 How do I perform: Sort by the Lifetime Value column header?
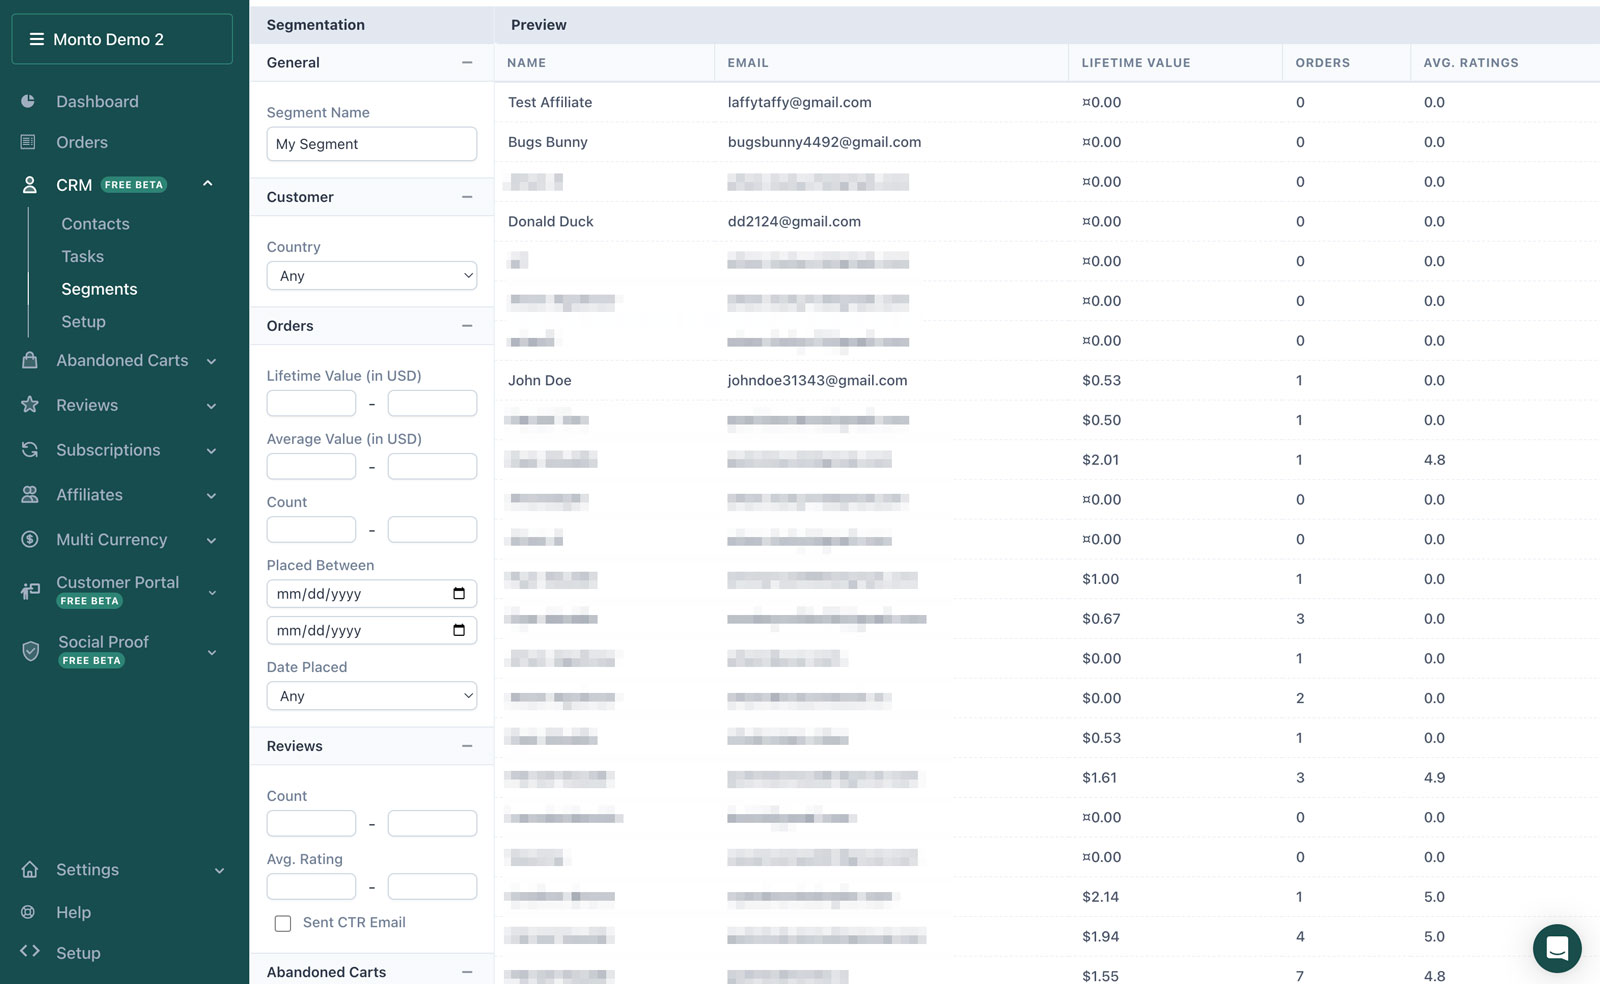click(x=1136, y=62)
